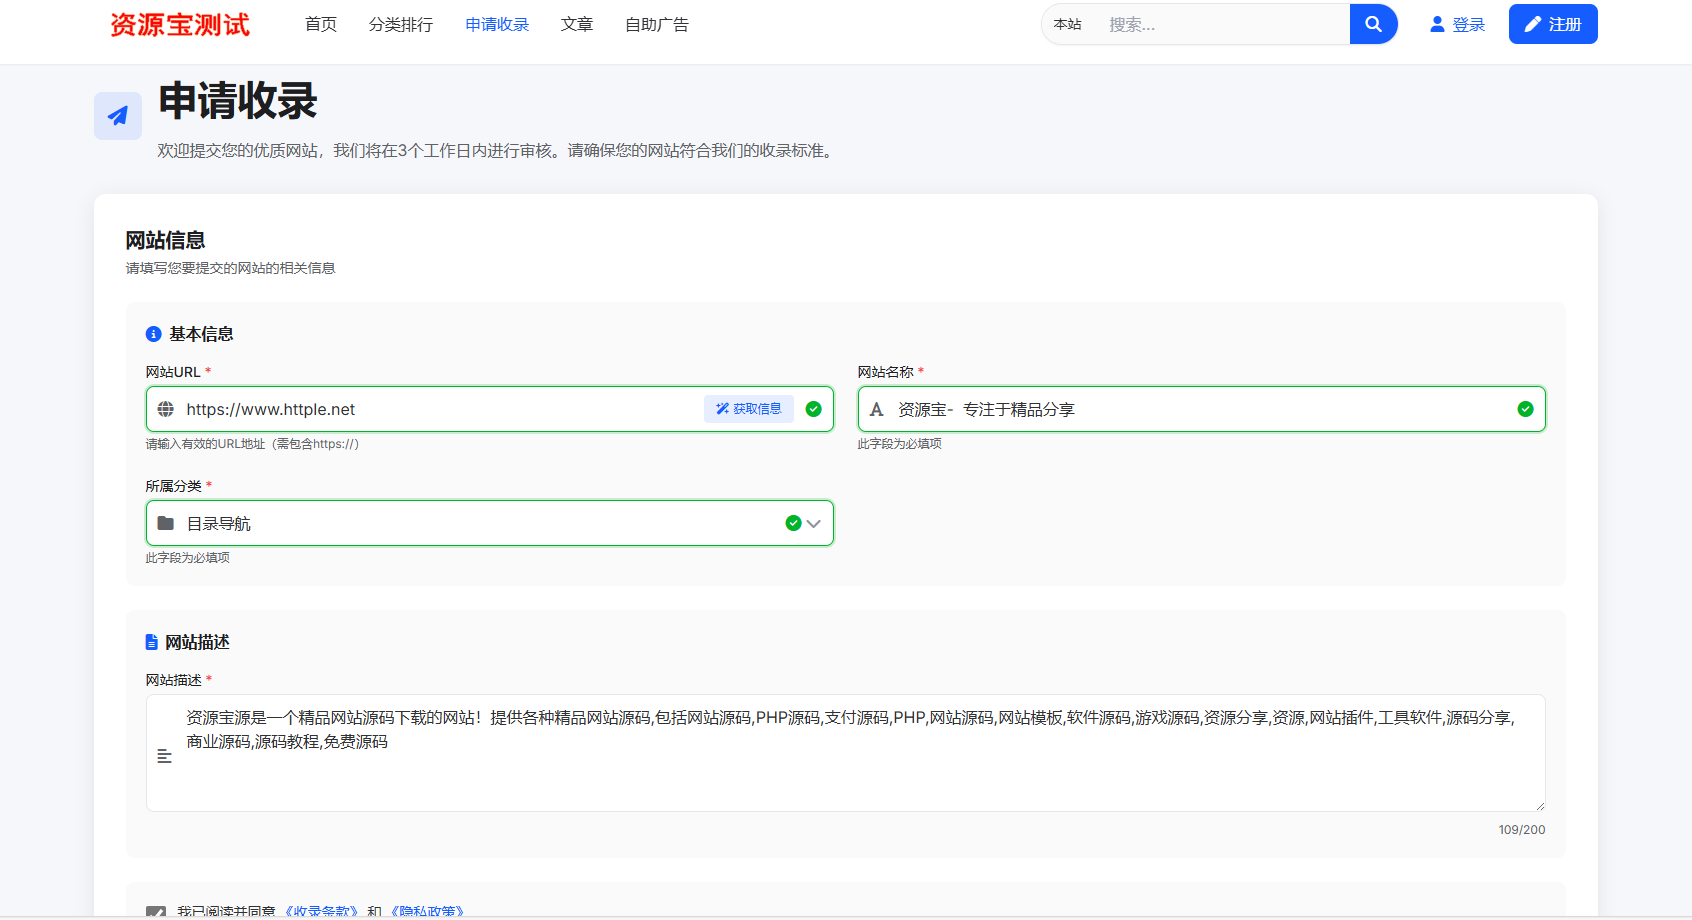Click the user icon next to 登录
The width and height of the screenshot is (1692, 920).
click(x=1437, y=24)
